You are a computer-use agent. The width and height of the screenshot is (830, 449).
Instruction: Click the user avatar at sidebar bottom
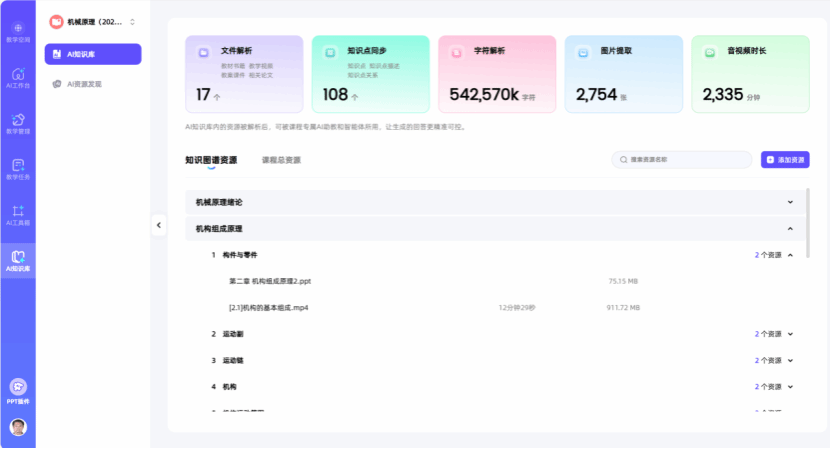[18, 427]
